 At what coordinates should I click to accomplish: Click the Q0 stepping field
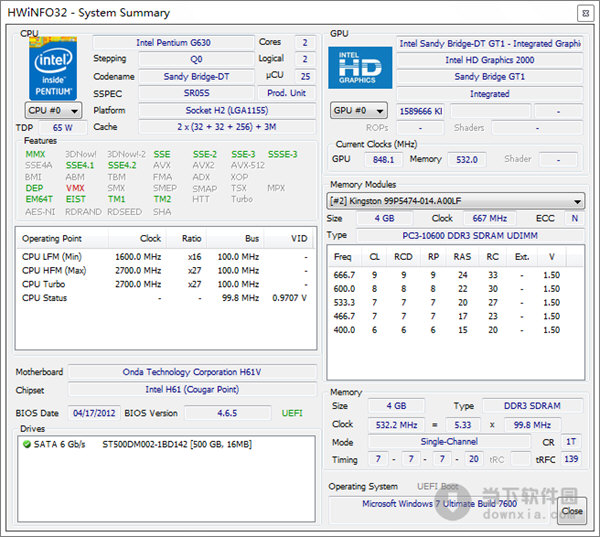tap(196, 59)
